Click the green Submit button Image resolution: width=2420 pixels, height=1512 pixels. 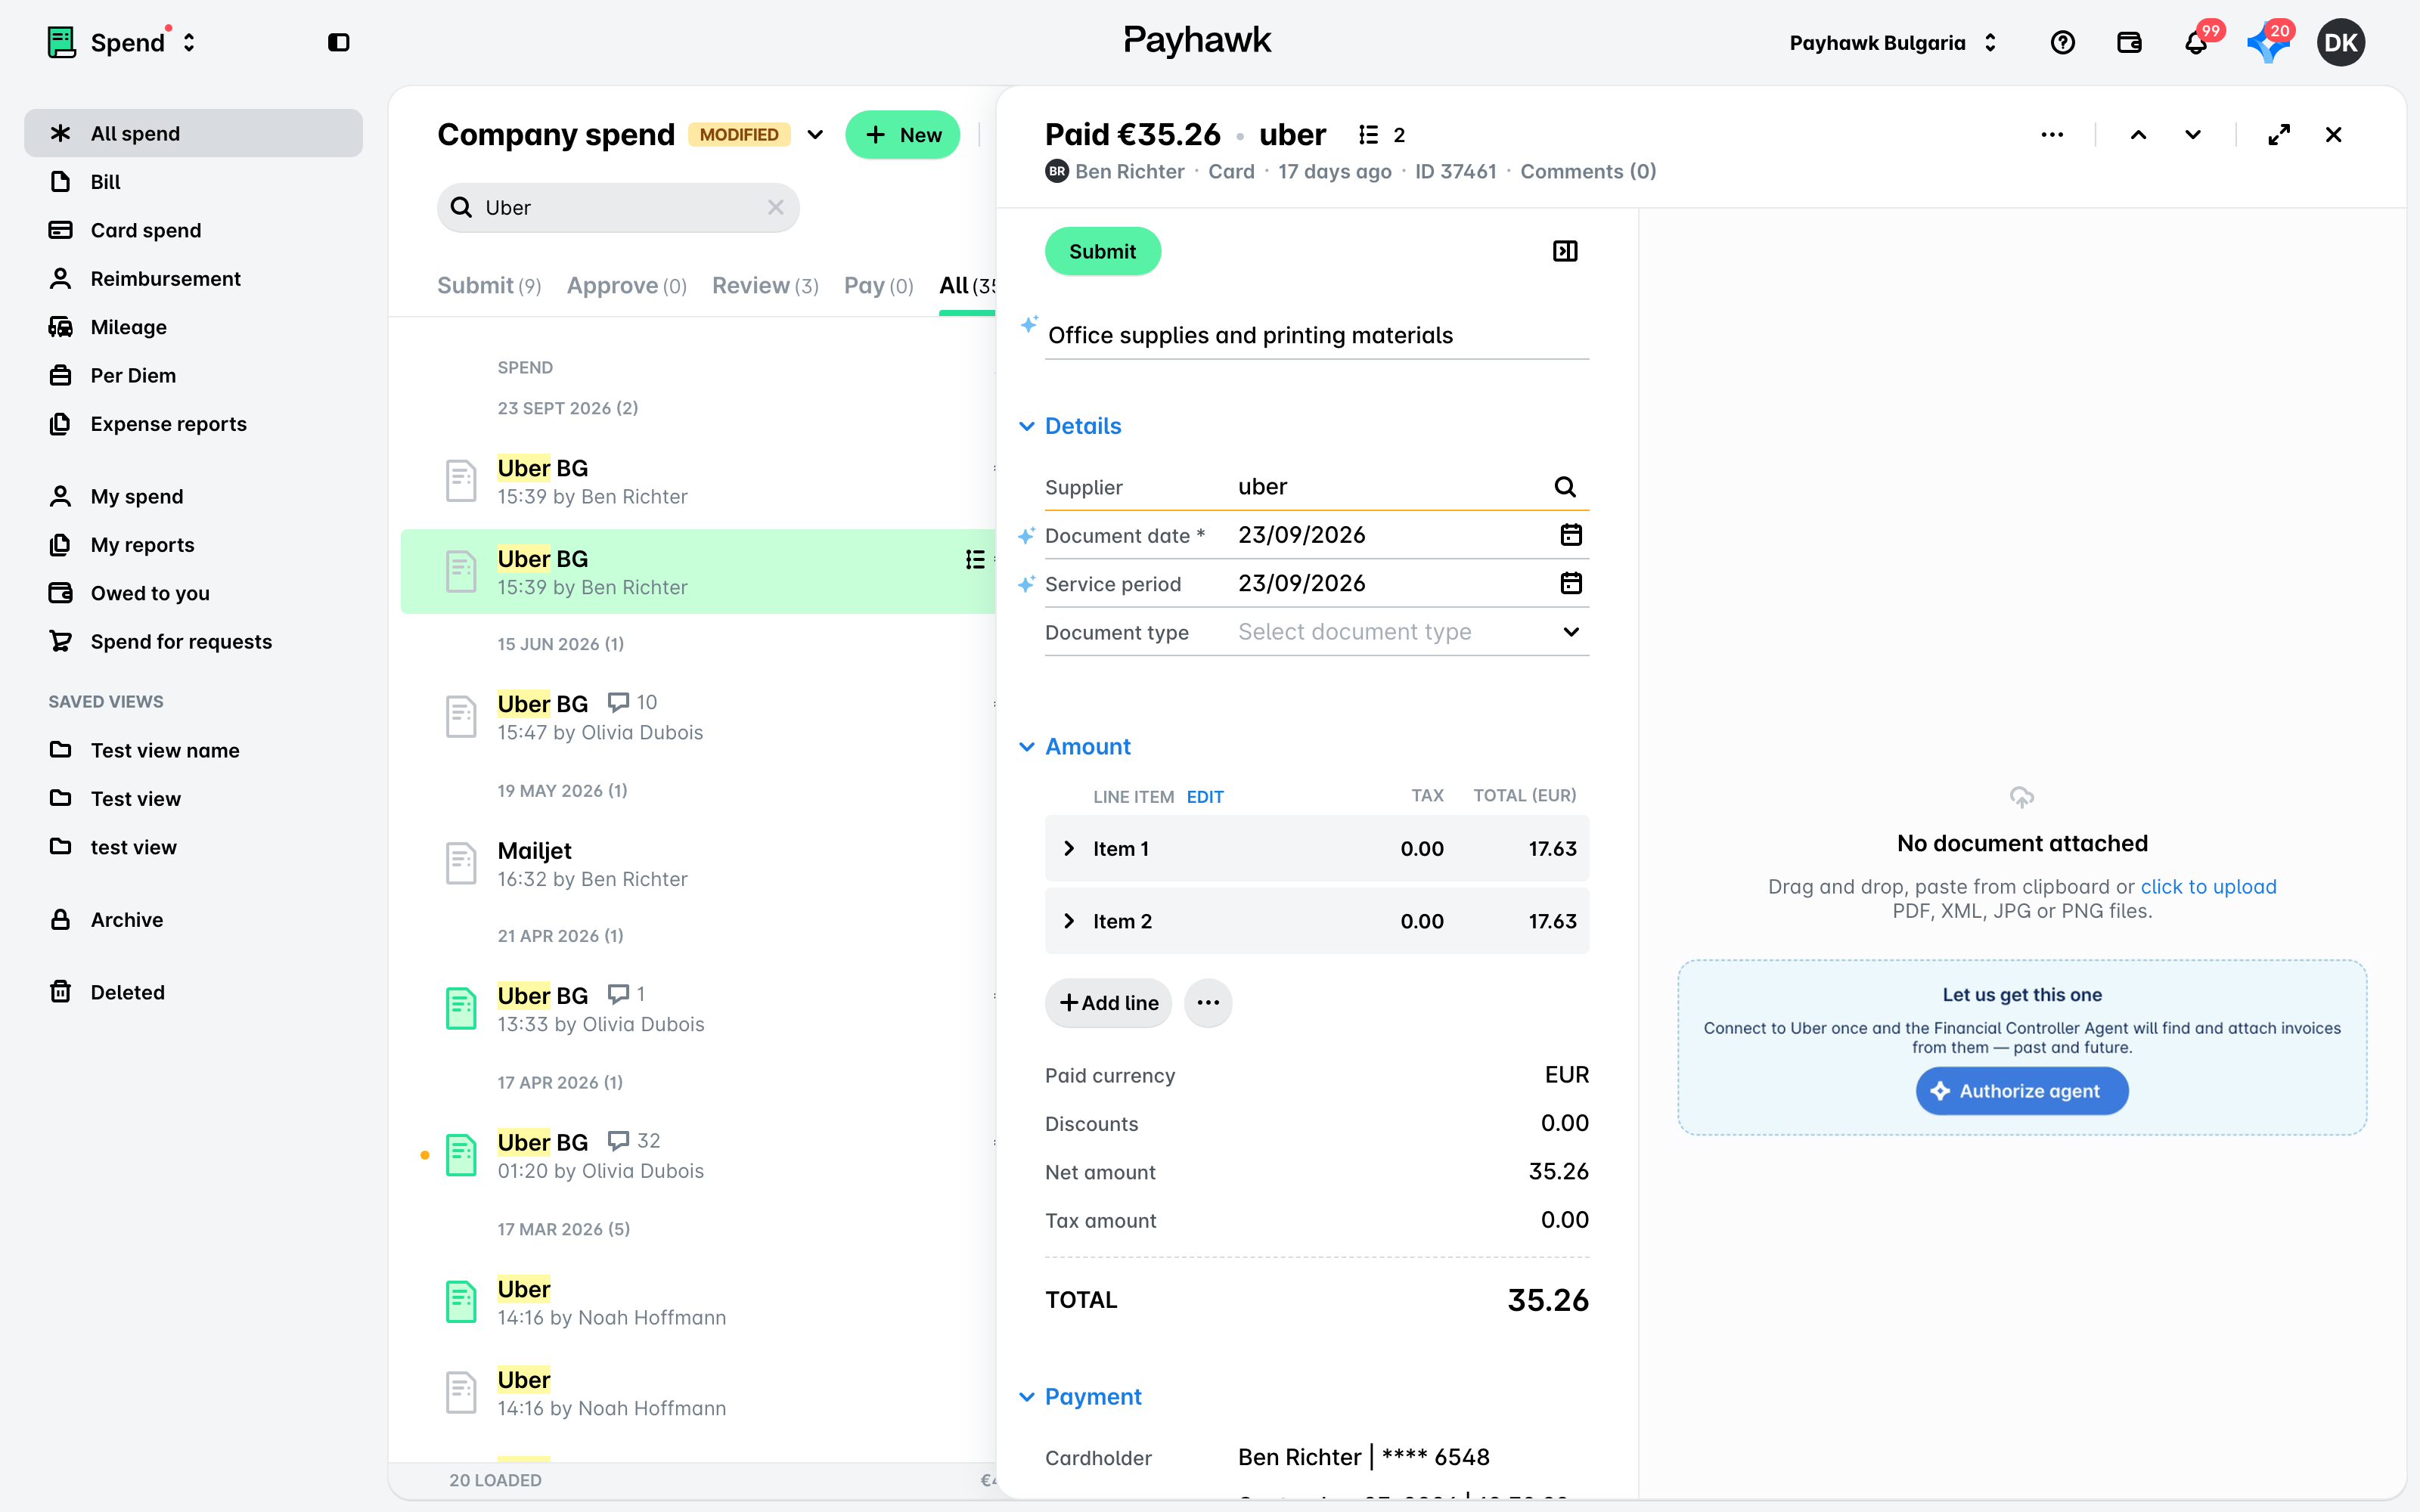pos(1102,251)
